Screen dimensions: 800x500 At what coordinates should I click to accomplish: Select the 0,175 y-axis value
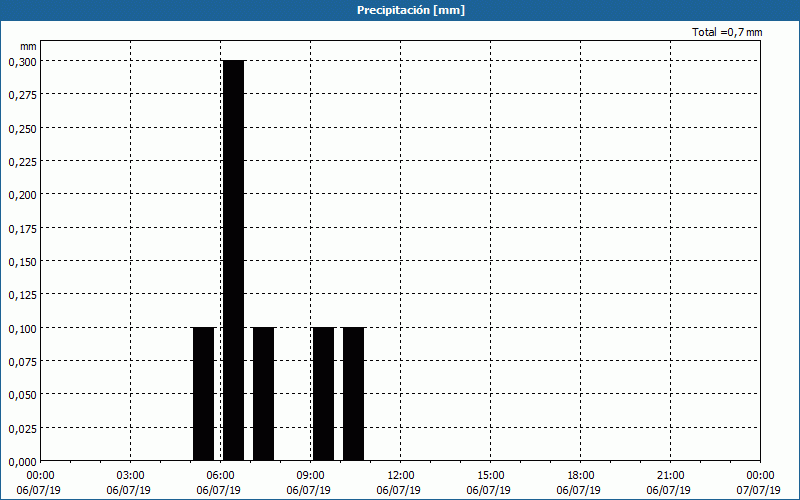(x=22, y=229)
